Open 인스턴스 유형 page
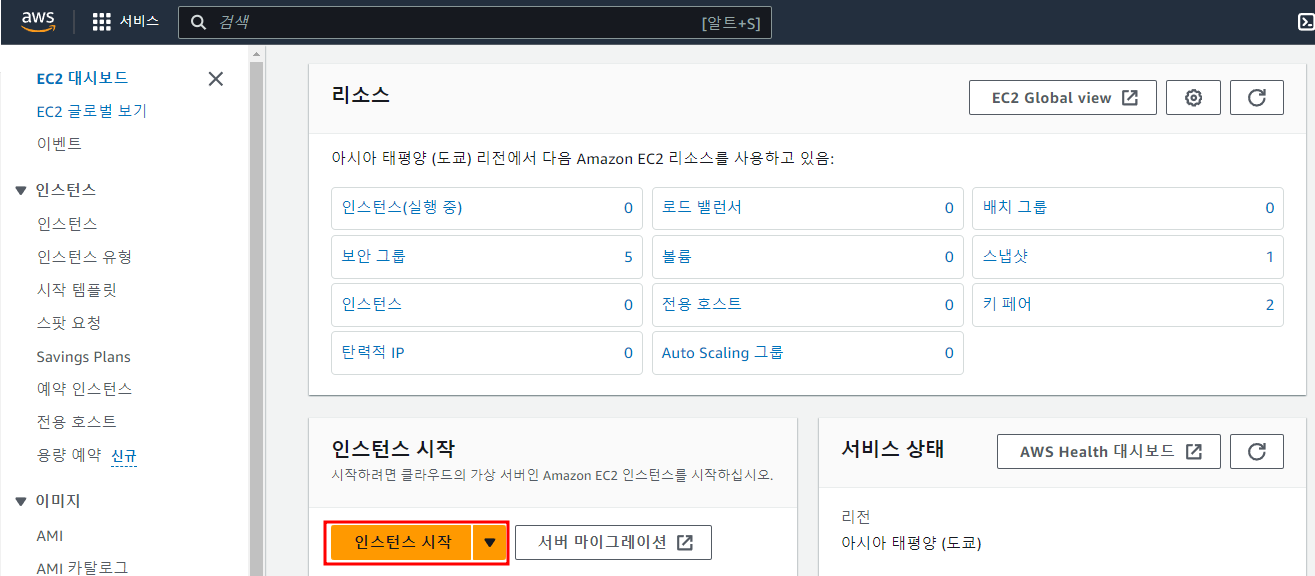 [x=84, y=257]
